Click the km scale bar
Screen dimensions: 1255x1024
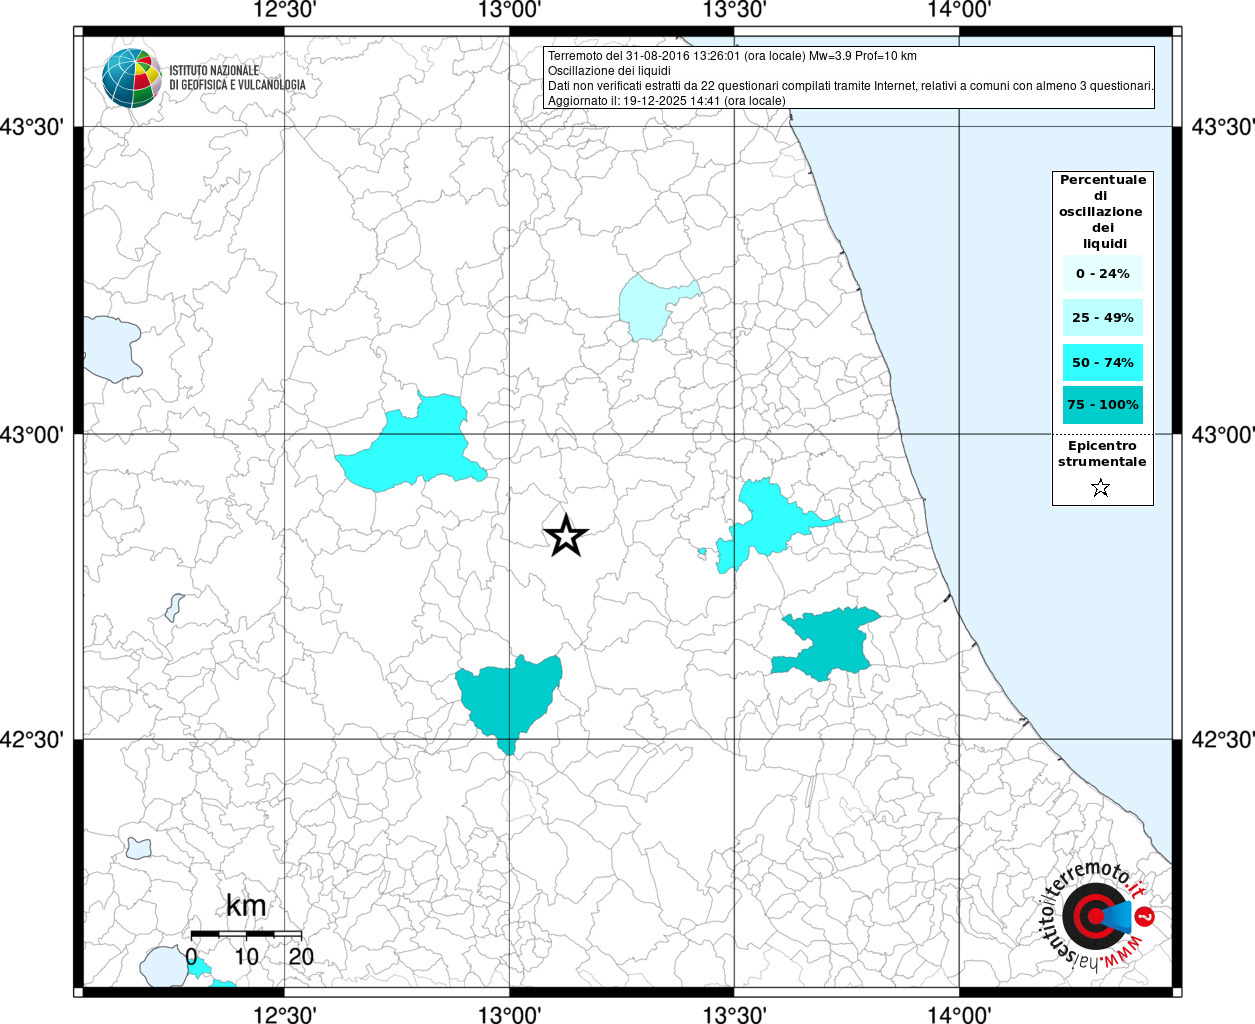tap(246, 933)
